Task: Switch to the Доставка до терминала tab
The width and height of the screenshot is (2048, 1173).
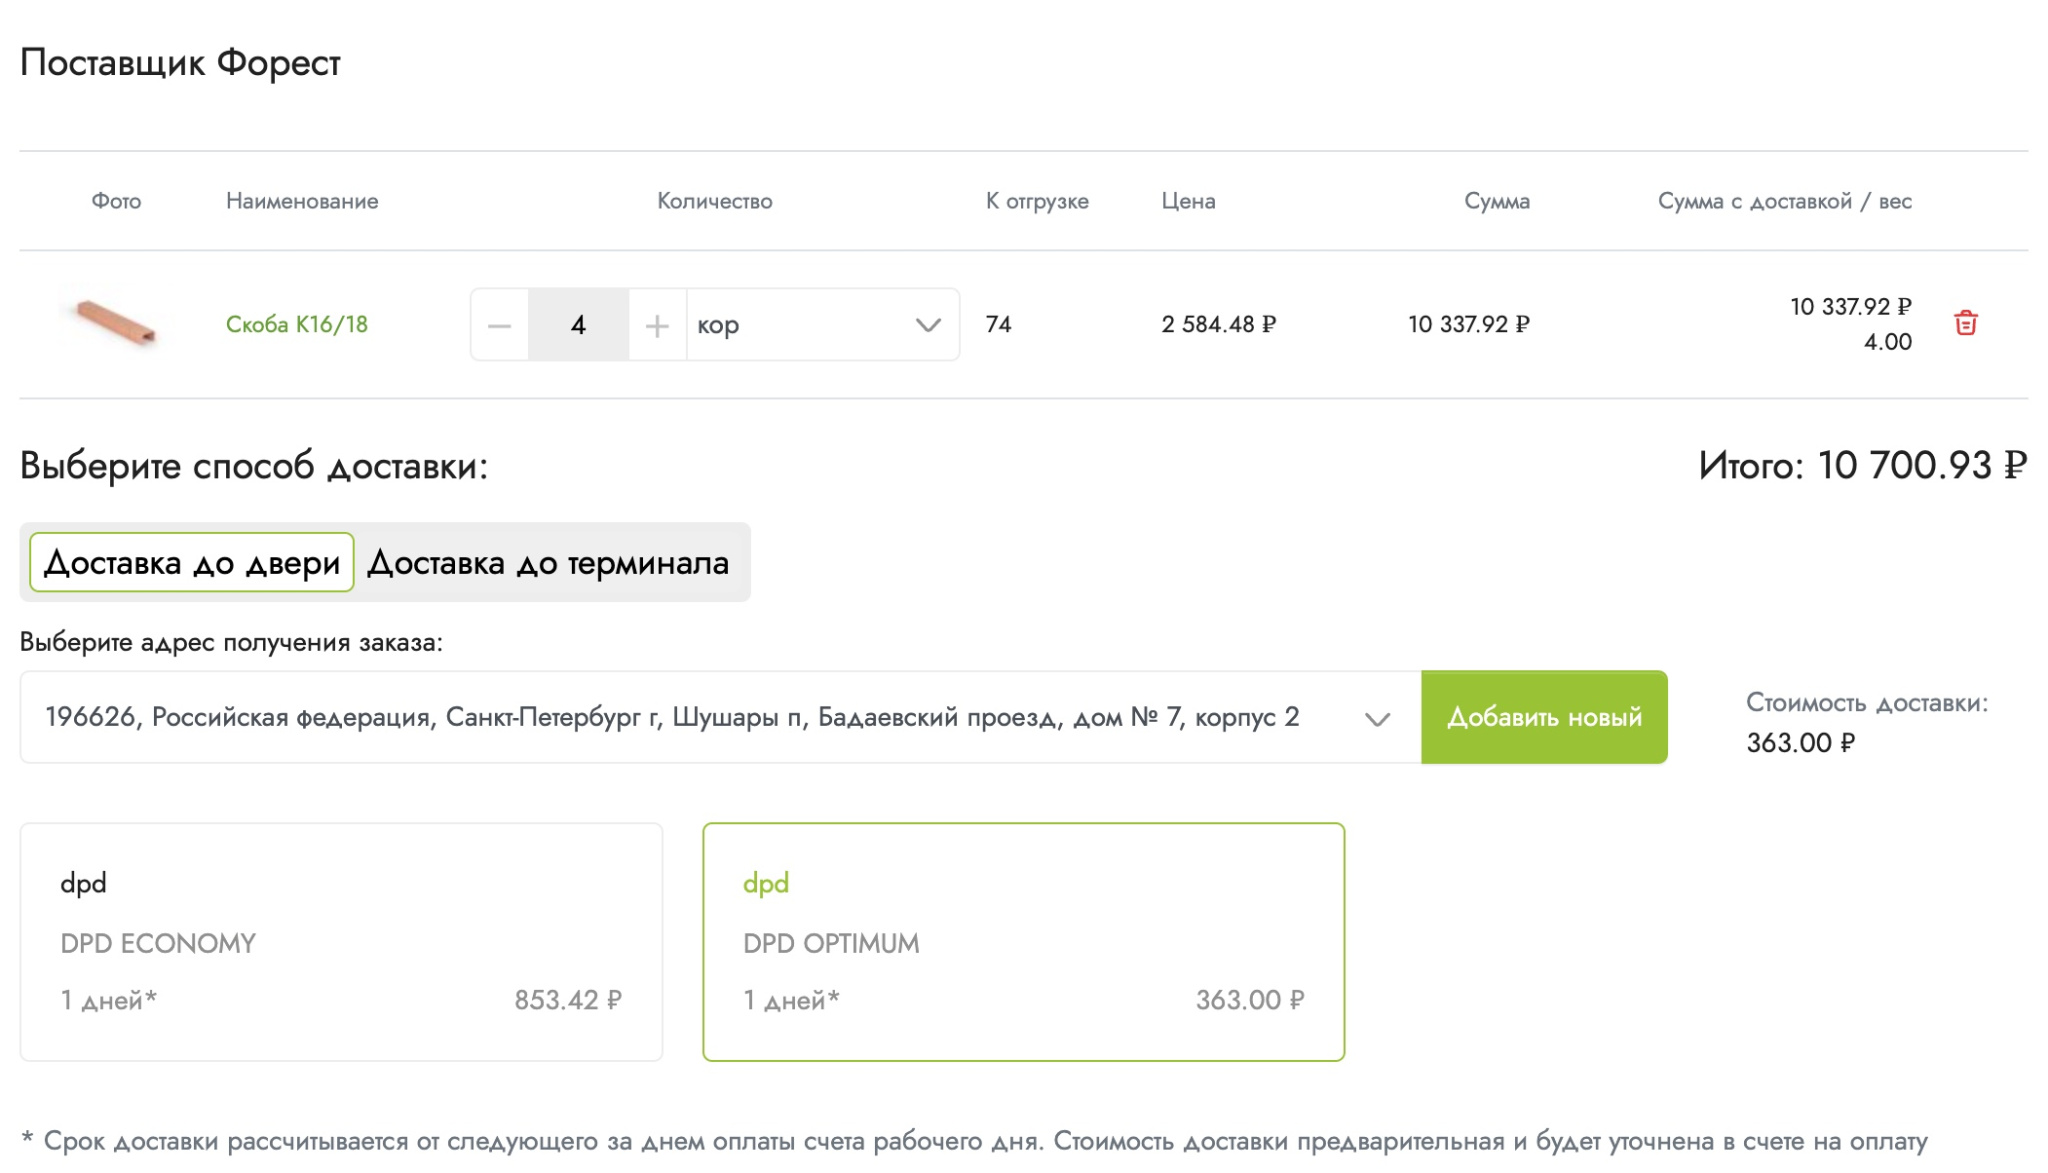Action: click(x=548, y=562)
